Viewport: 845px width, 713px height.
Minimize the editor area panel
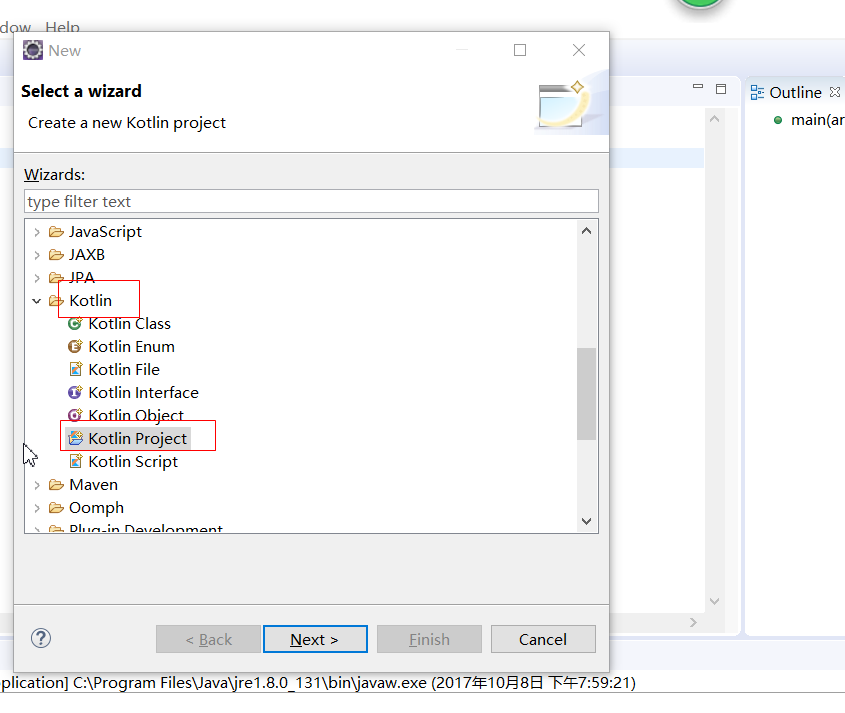698,86
